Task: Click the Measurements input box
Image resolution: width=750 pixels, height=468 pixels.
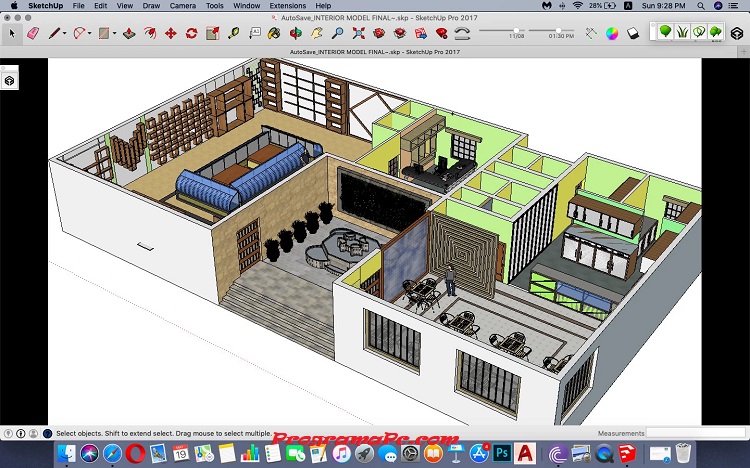Action: click(x=695, y=433)
